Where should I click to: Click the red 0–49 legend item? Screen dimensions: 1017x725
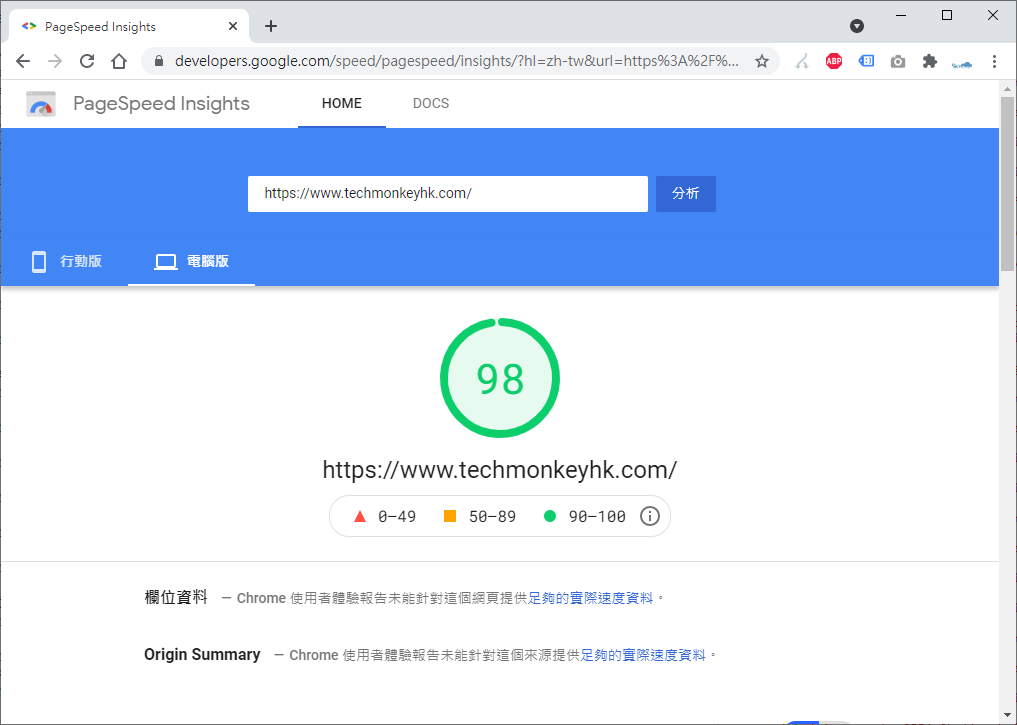385,516
